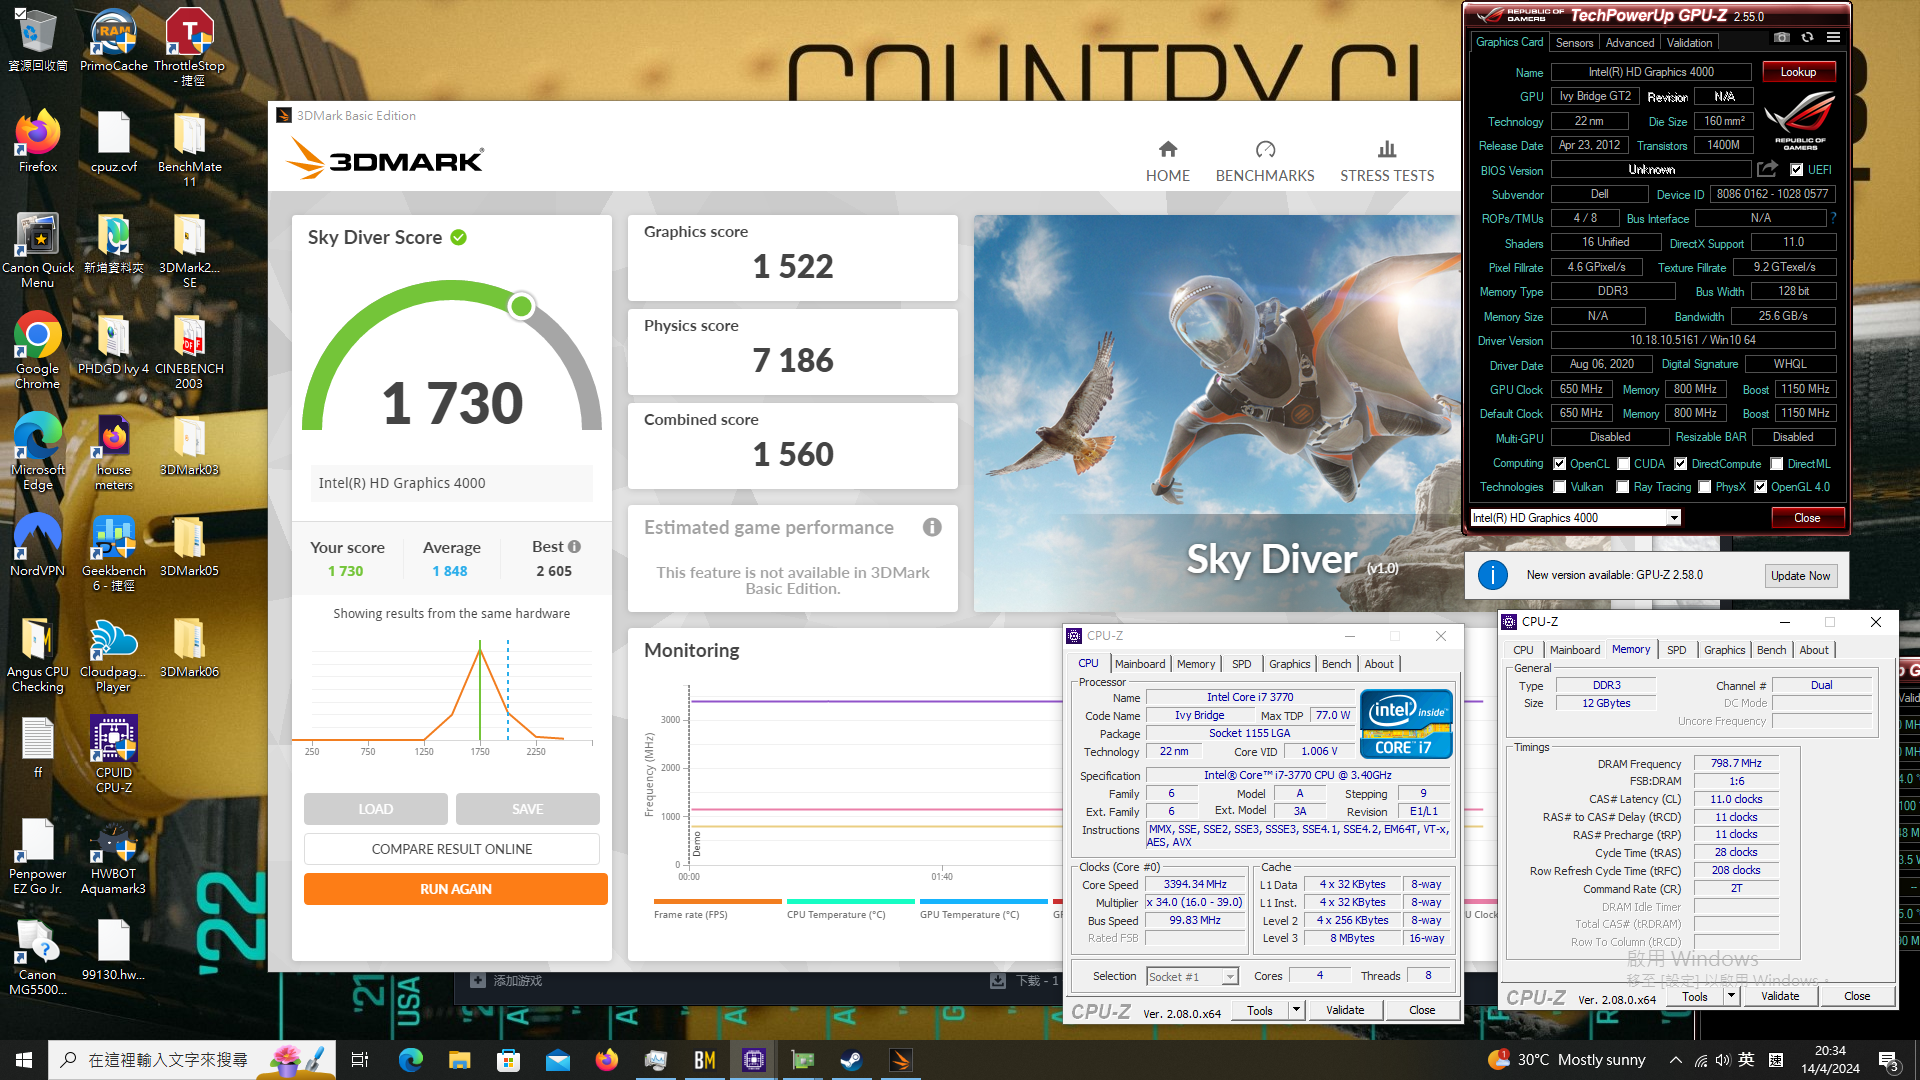Image resolution: width=1920 pixels, height=1080 pixels.
Task: Select the ThrottleStop desktop icon
Action: click(190, 47)
